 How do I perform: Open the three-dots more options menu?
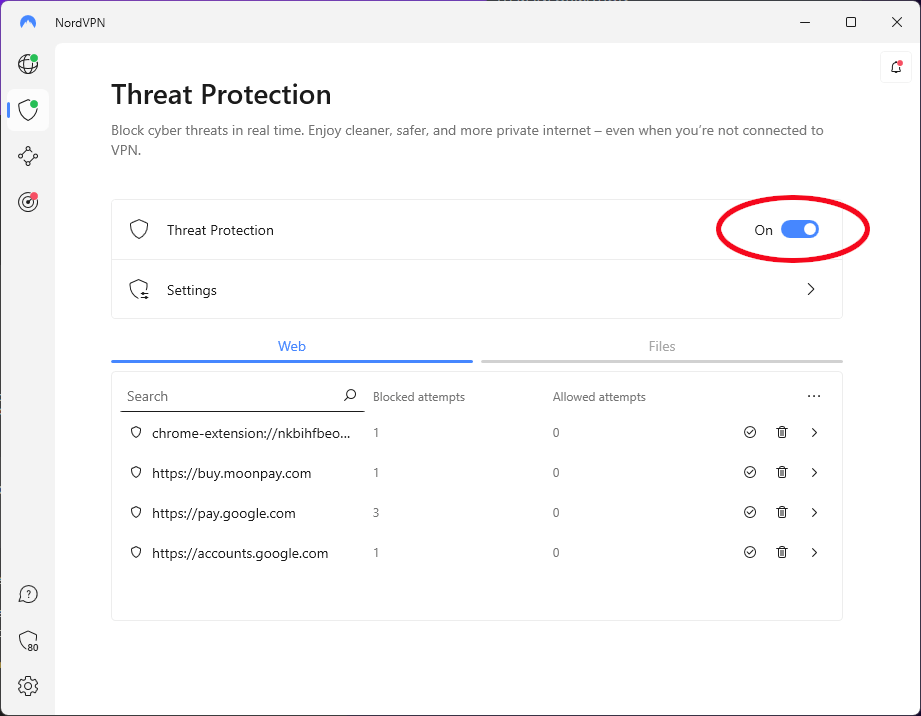[x=814, y=396]
